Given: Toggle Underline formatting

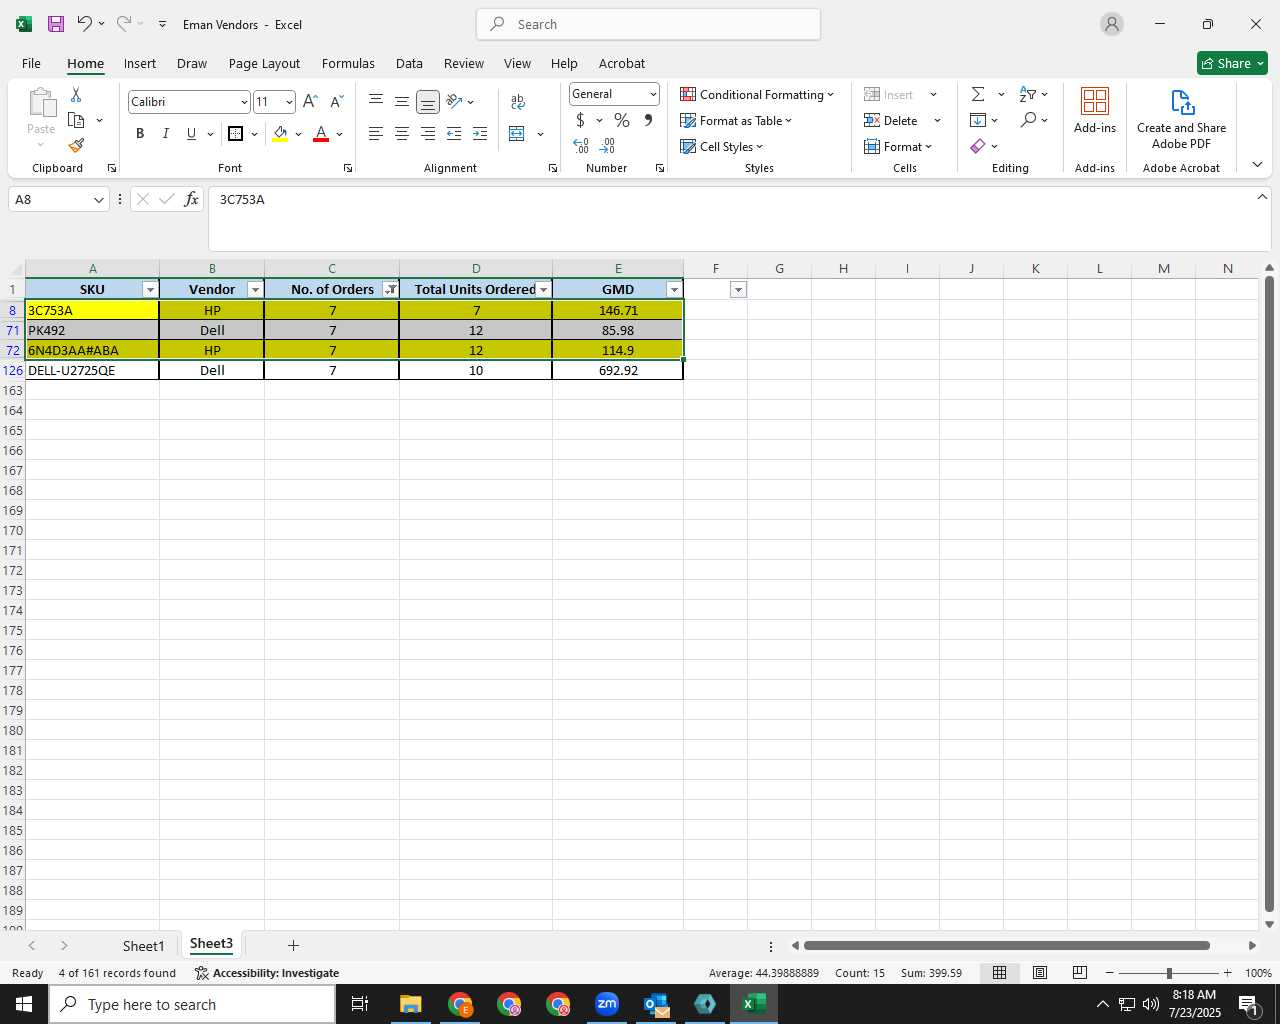Looking at the screenshot, I should point(191,134).
